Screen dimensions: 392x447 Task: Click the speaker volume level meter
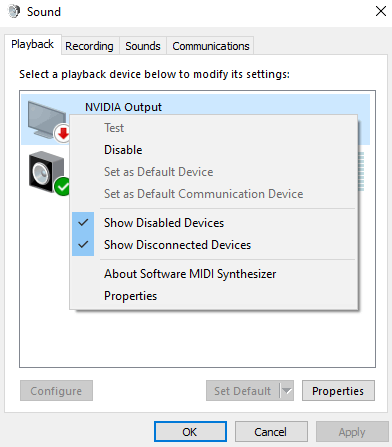[x=361, y=171]
